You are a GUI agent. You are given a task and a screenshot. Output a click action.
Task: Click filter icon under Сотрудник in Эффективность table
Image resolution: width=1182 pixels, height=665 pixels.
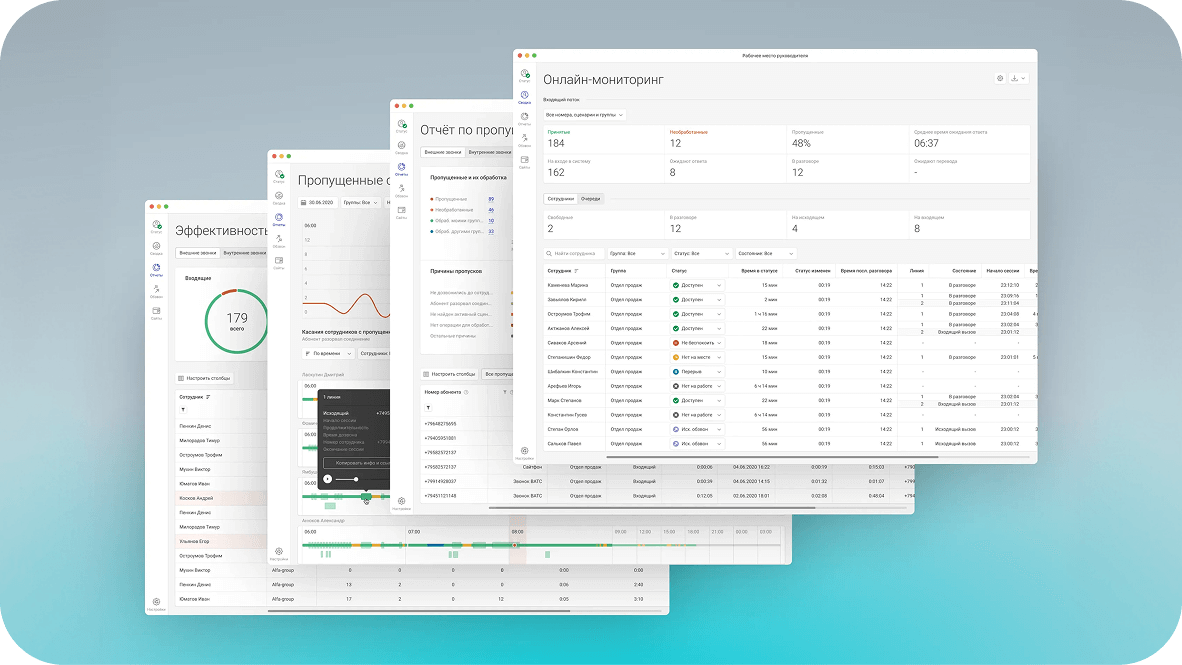[183, 410]
